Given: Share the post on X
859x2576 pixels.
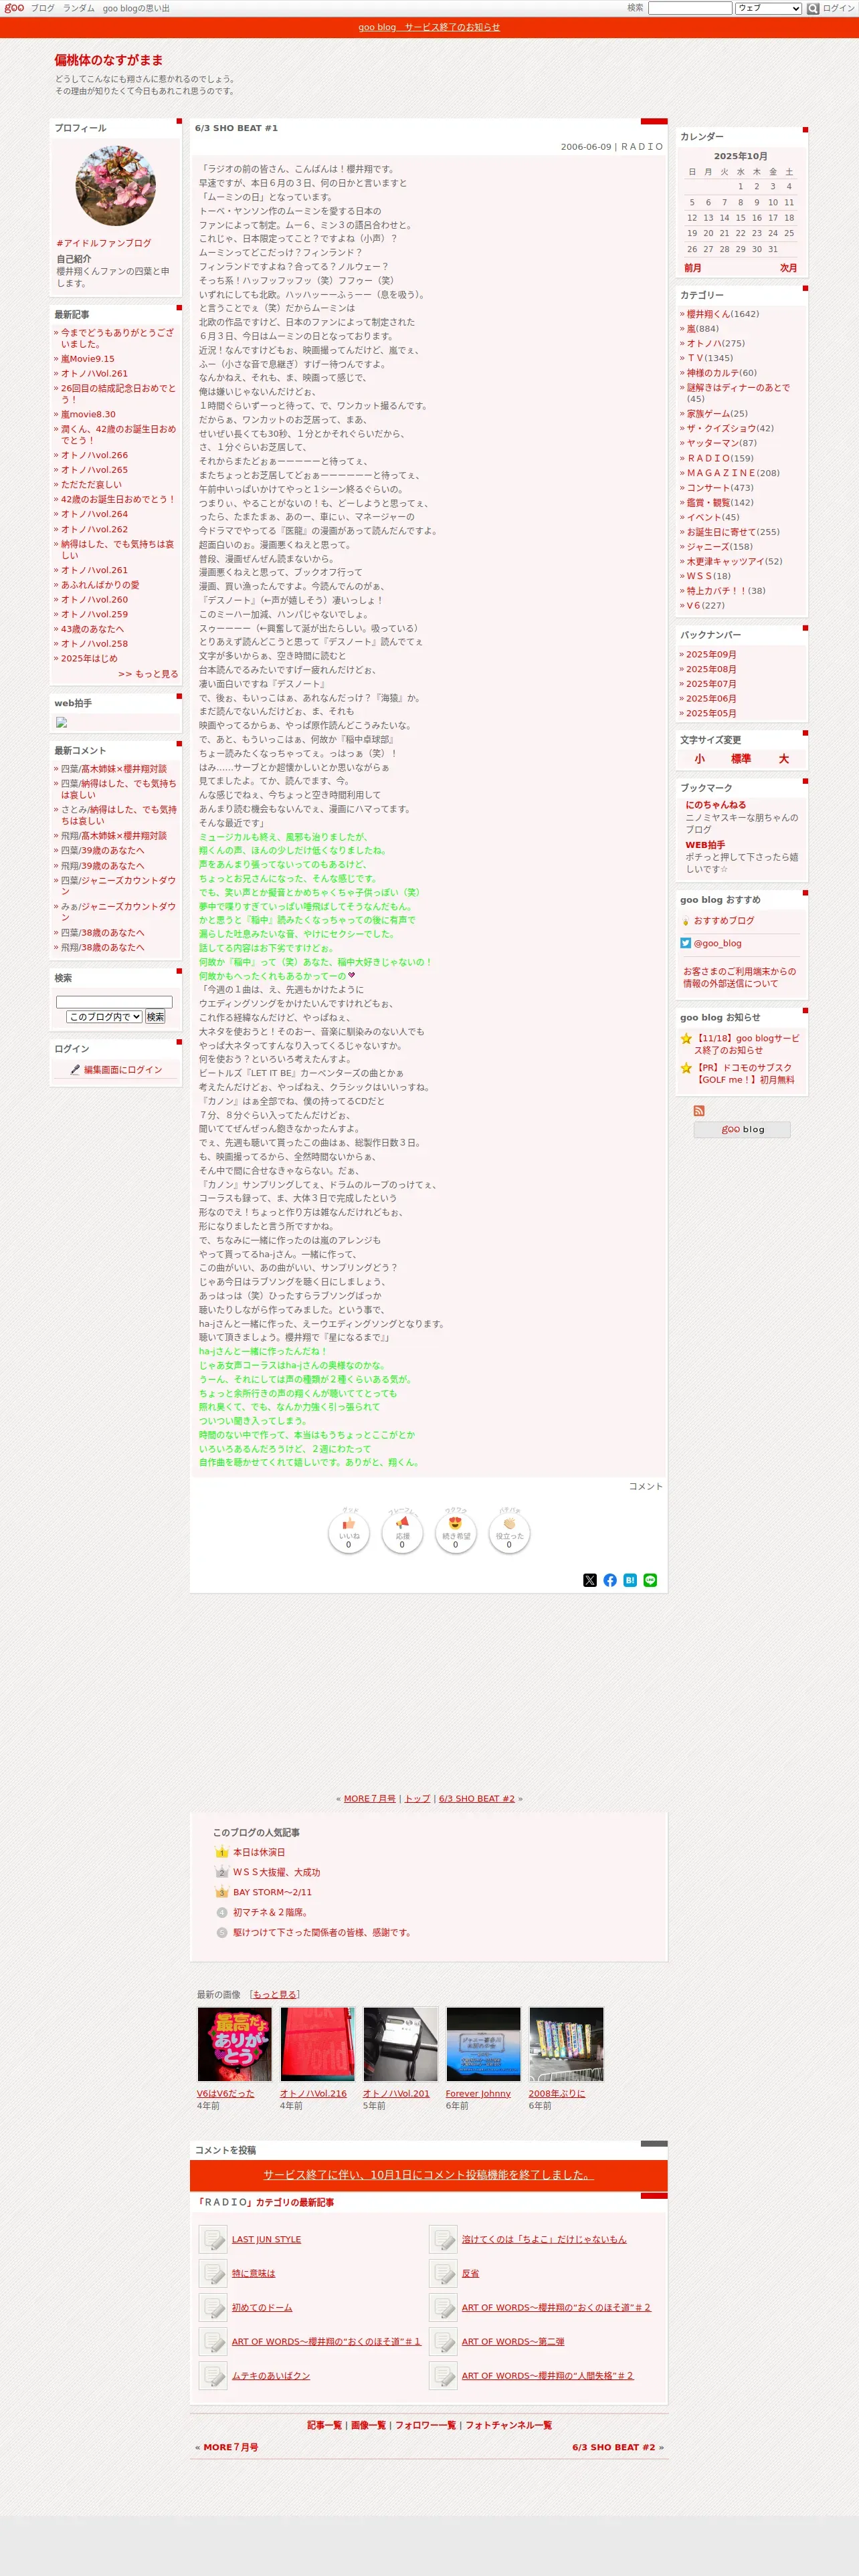Looking at the screenshot, I should [590, 1580].
